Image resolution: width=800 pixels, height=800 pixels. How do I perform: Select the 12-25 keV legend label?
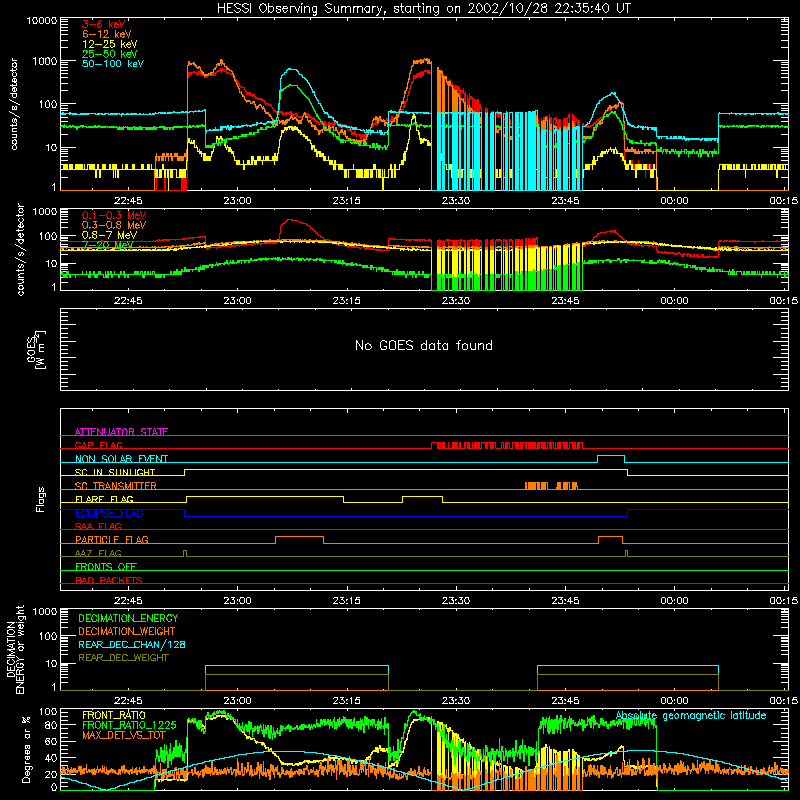(109, 44)
